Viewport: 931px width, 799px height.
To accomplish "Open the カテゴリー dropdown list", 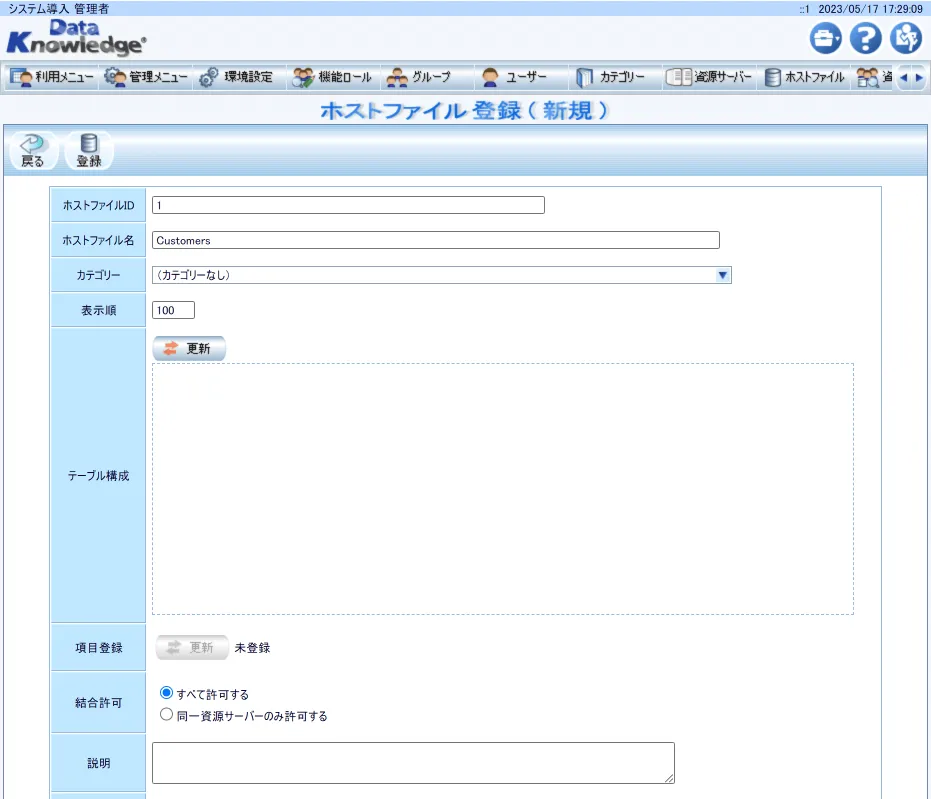I will tap(441, 275).
